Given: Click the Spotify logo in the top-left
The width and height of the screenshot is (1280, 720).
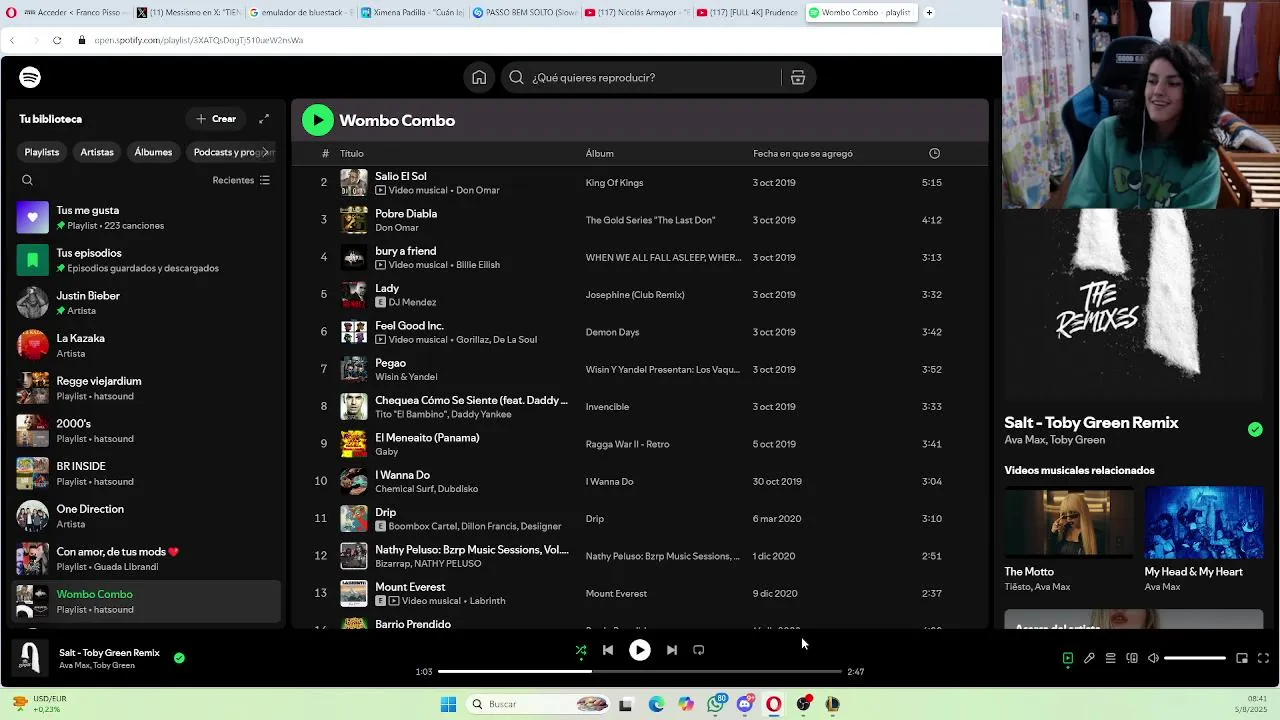Looking at the screenshot, I should tap(30, 78).
